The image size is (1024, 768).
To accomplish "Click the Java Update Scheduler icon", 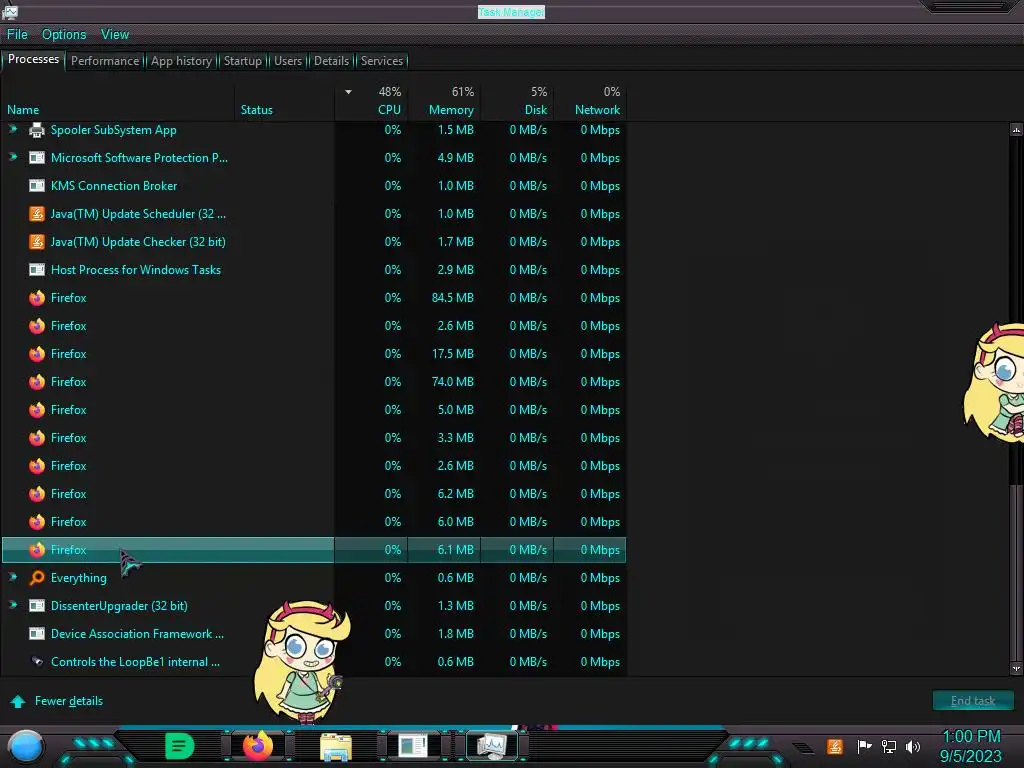I will [x=37, y=214].
